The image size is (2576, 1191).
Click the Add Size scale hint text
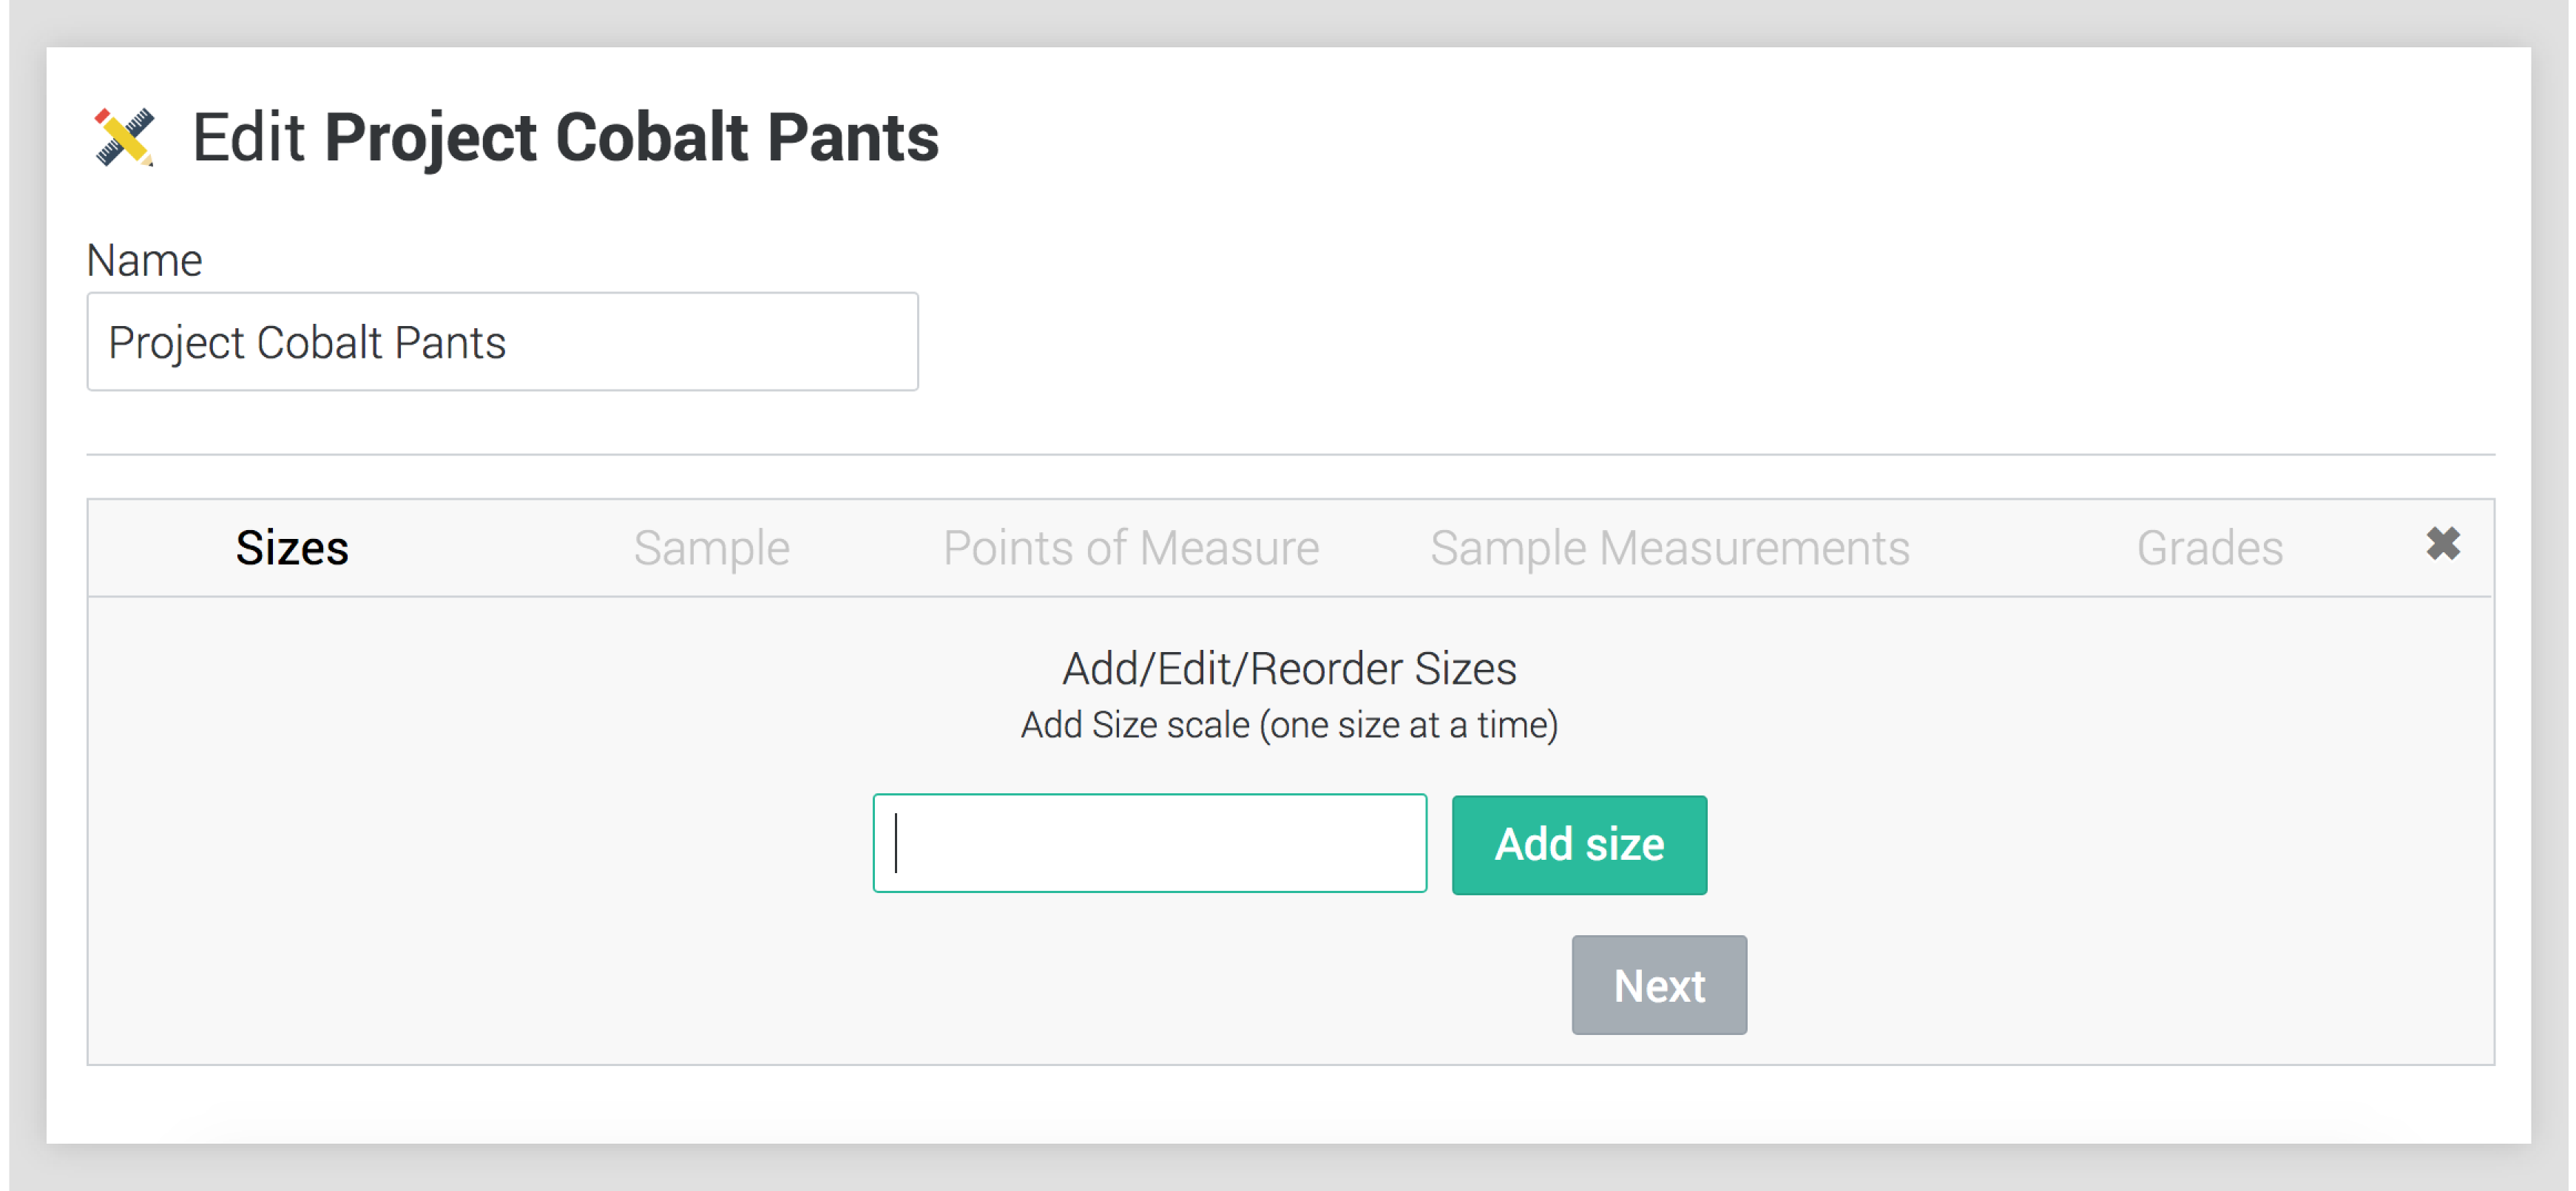coord(1288,725)
